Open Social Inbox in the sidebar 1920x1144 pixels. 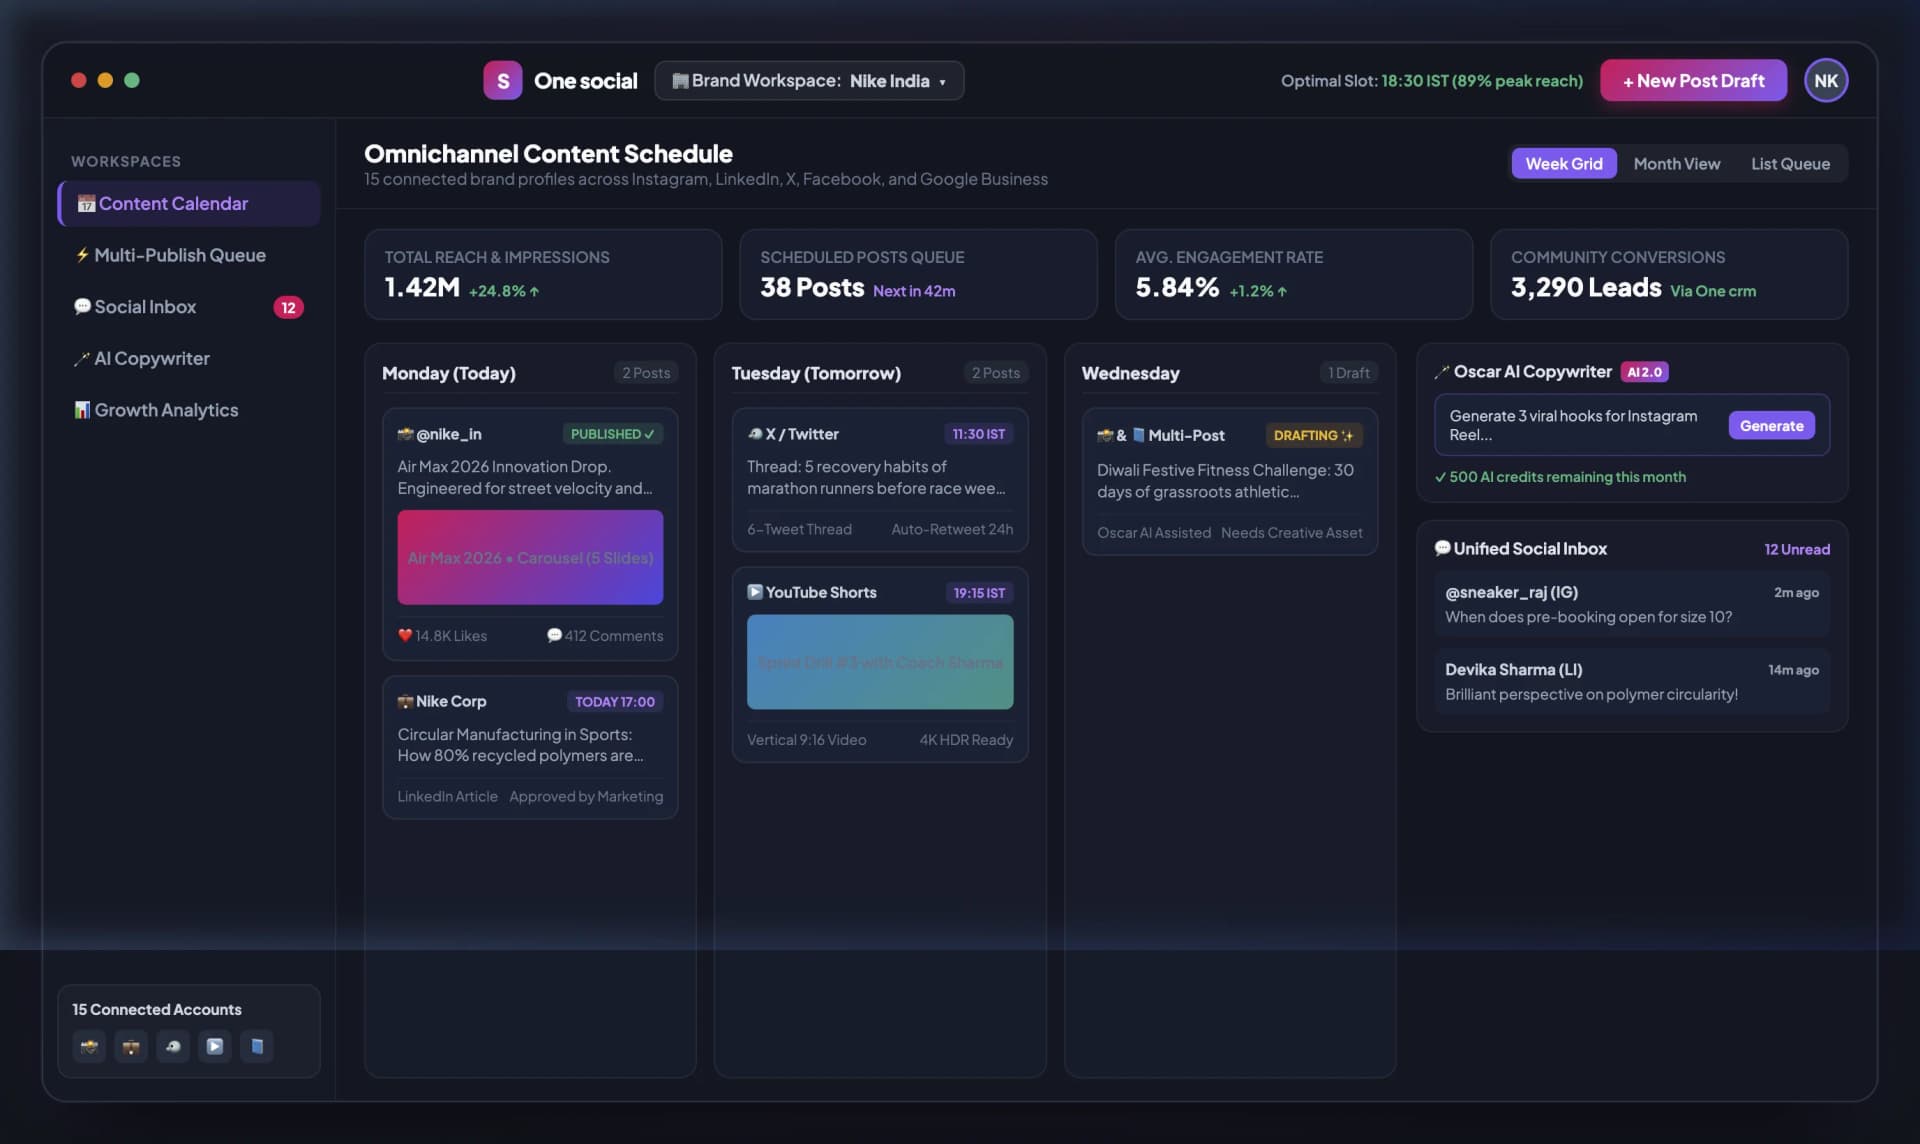189,307
